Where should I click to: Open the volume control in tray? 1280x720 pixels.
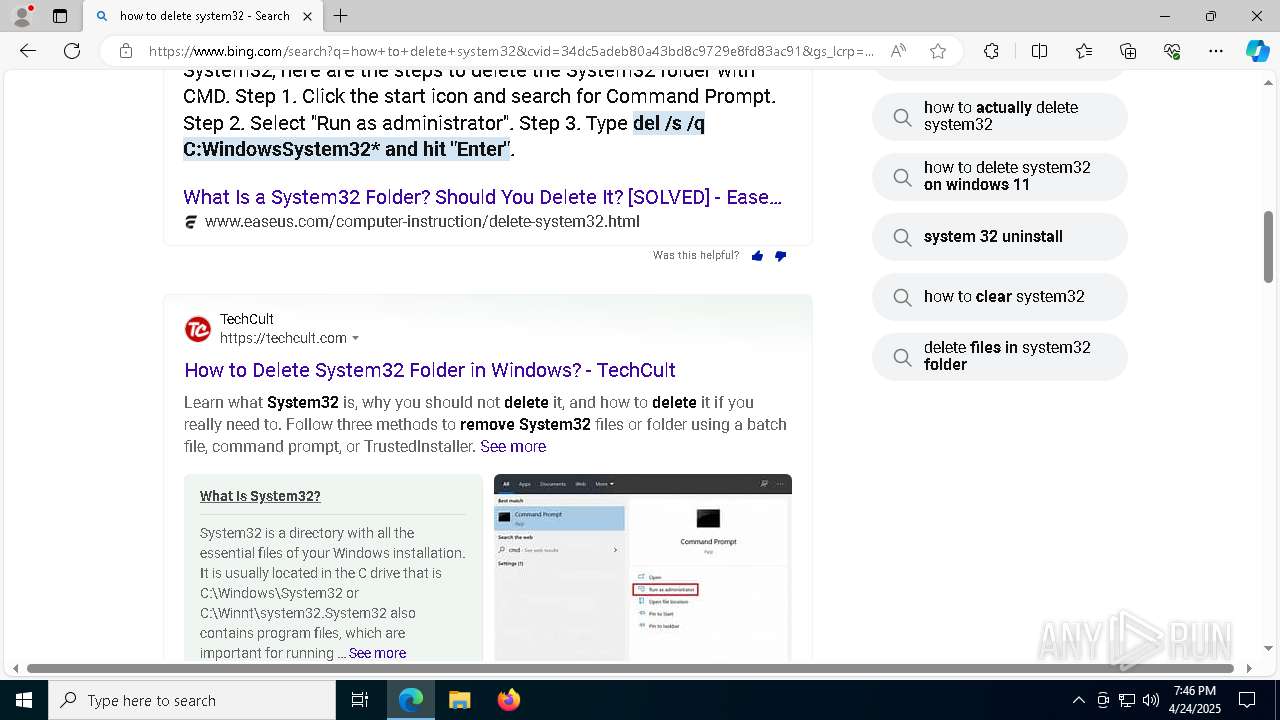[1151, 700]
